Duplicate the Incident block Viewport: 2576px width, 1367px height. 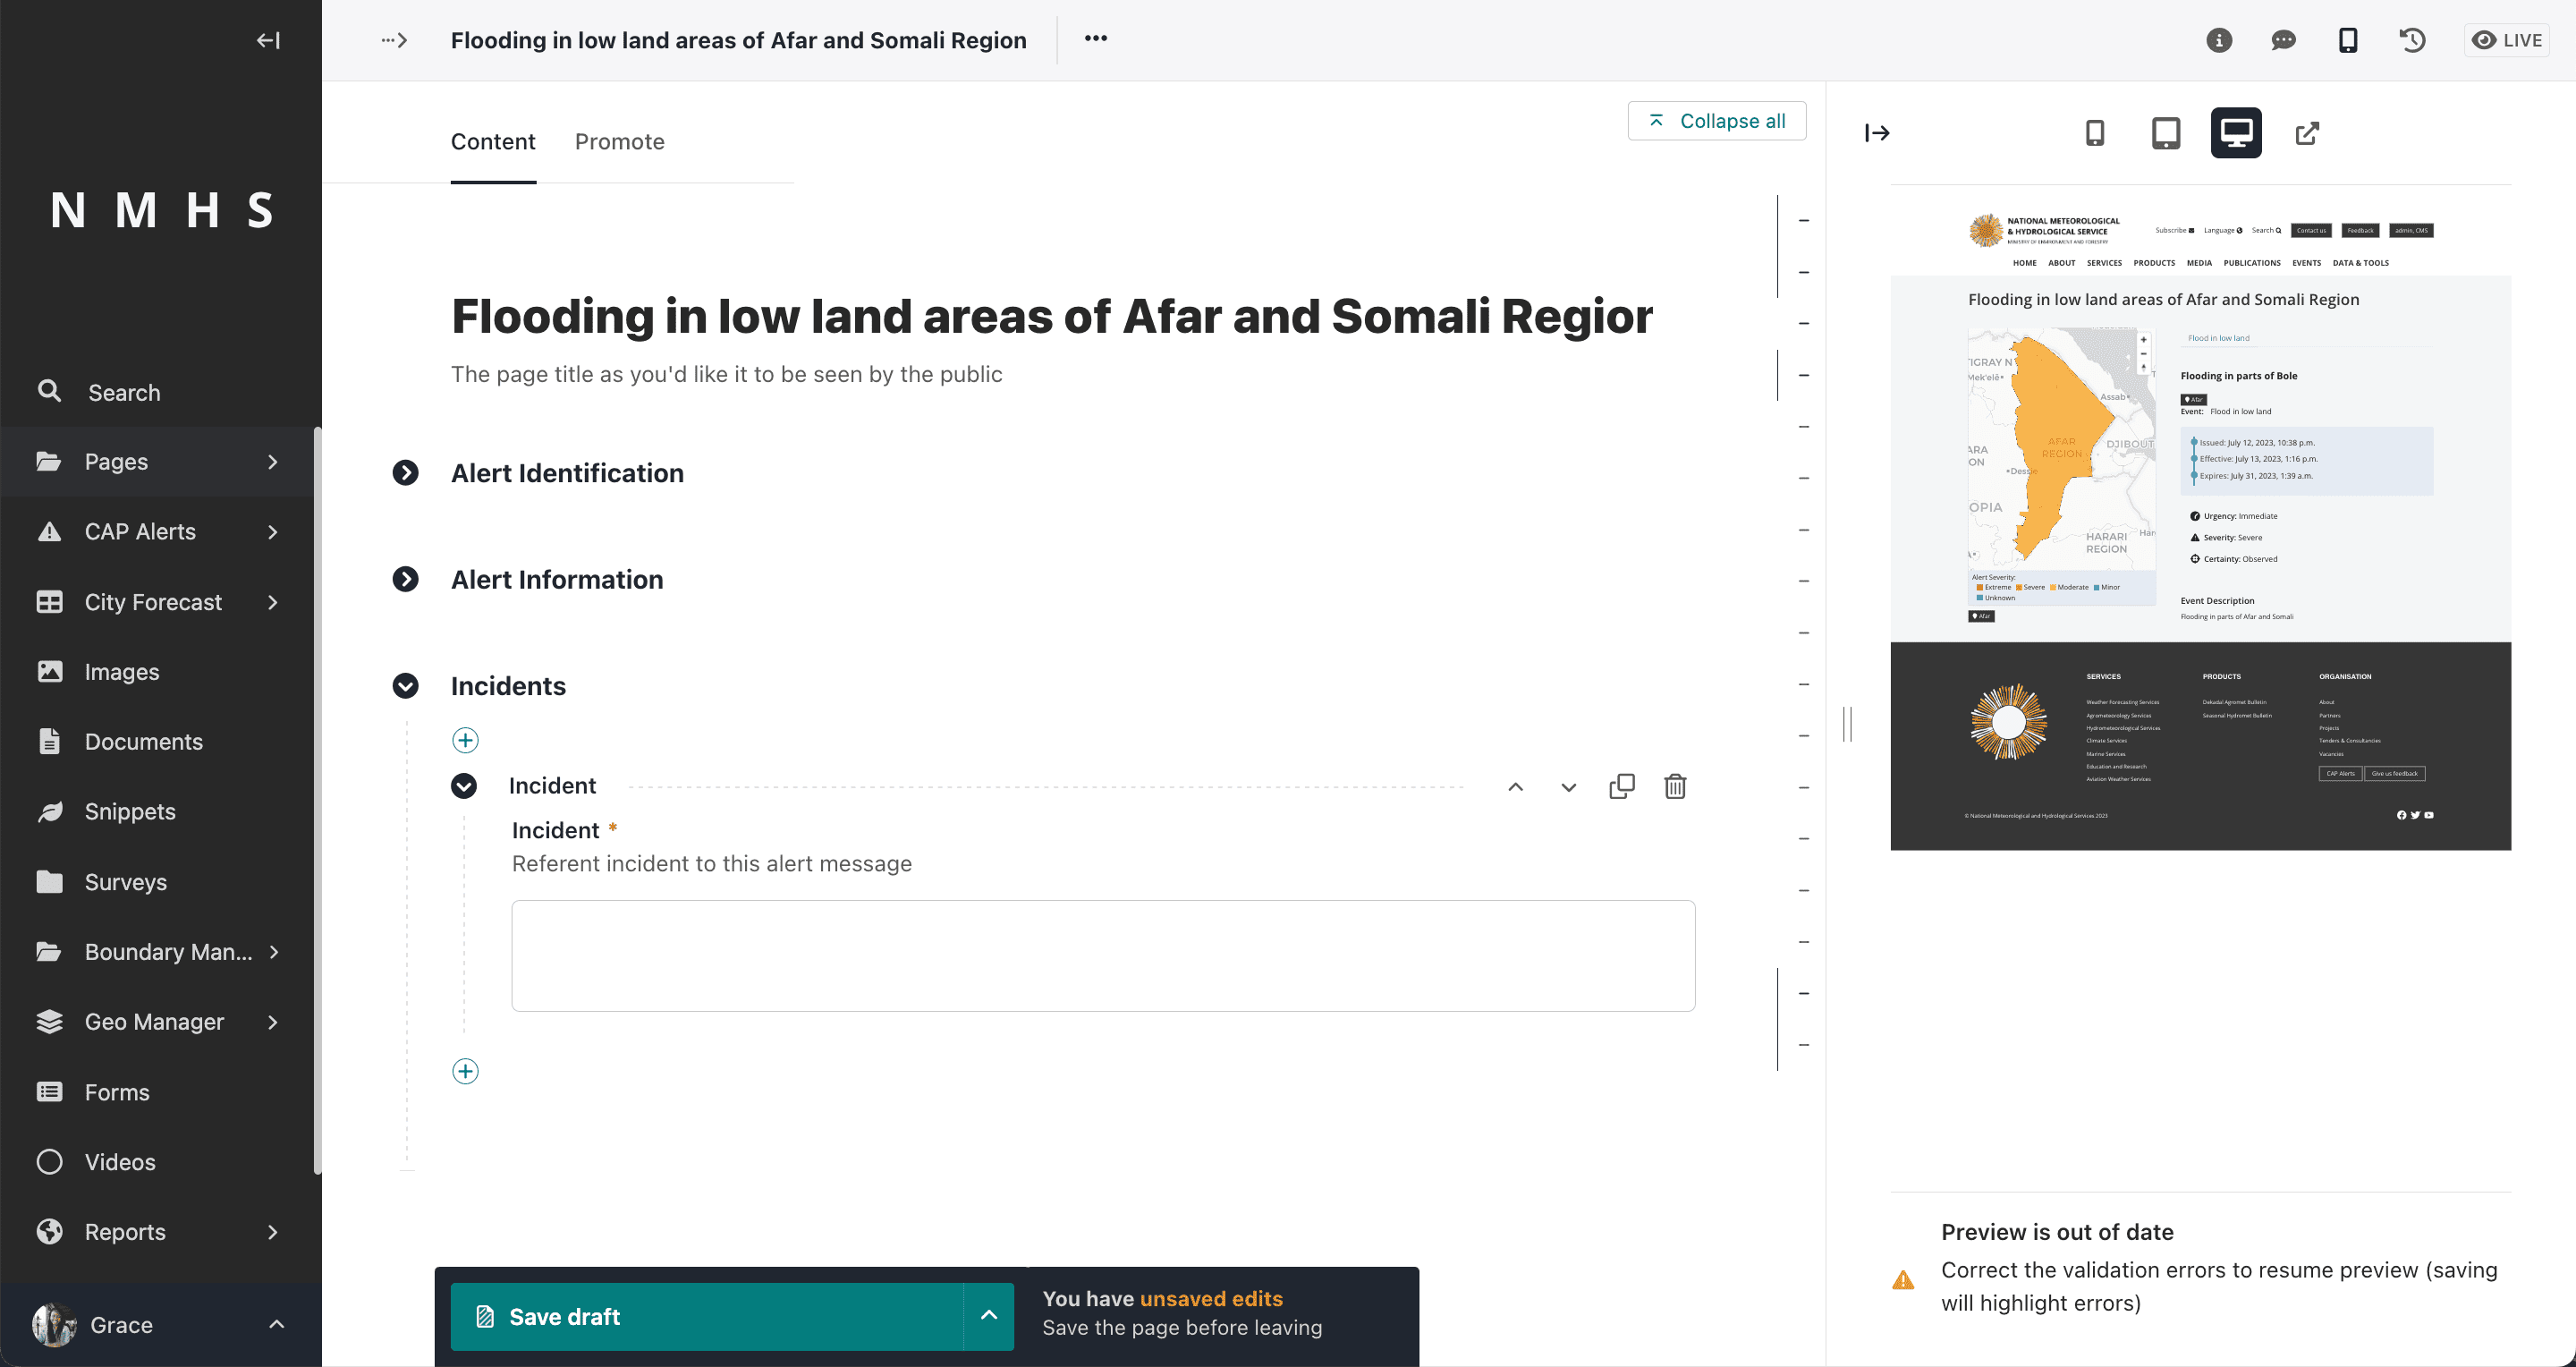point(1622,787)
